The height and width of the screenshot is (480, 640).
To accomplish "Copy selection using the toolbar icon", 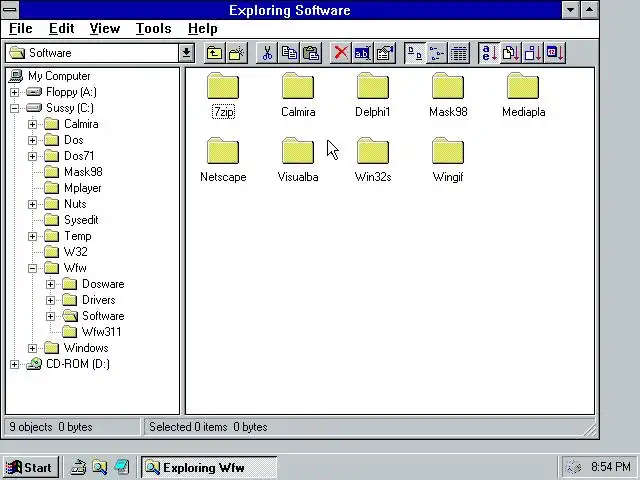I will [289, 53].
